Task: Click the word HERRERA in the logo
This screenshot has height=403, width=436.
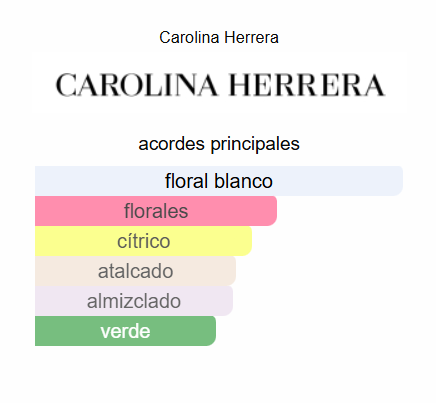Action: point(307,85)
